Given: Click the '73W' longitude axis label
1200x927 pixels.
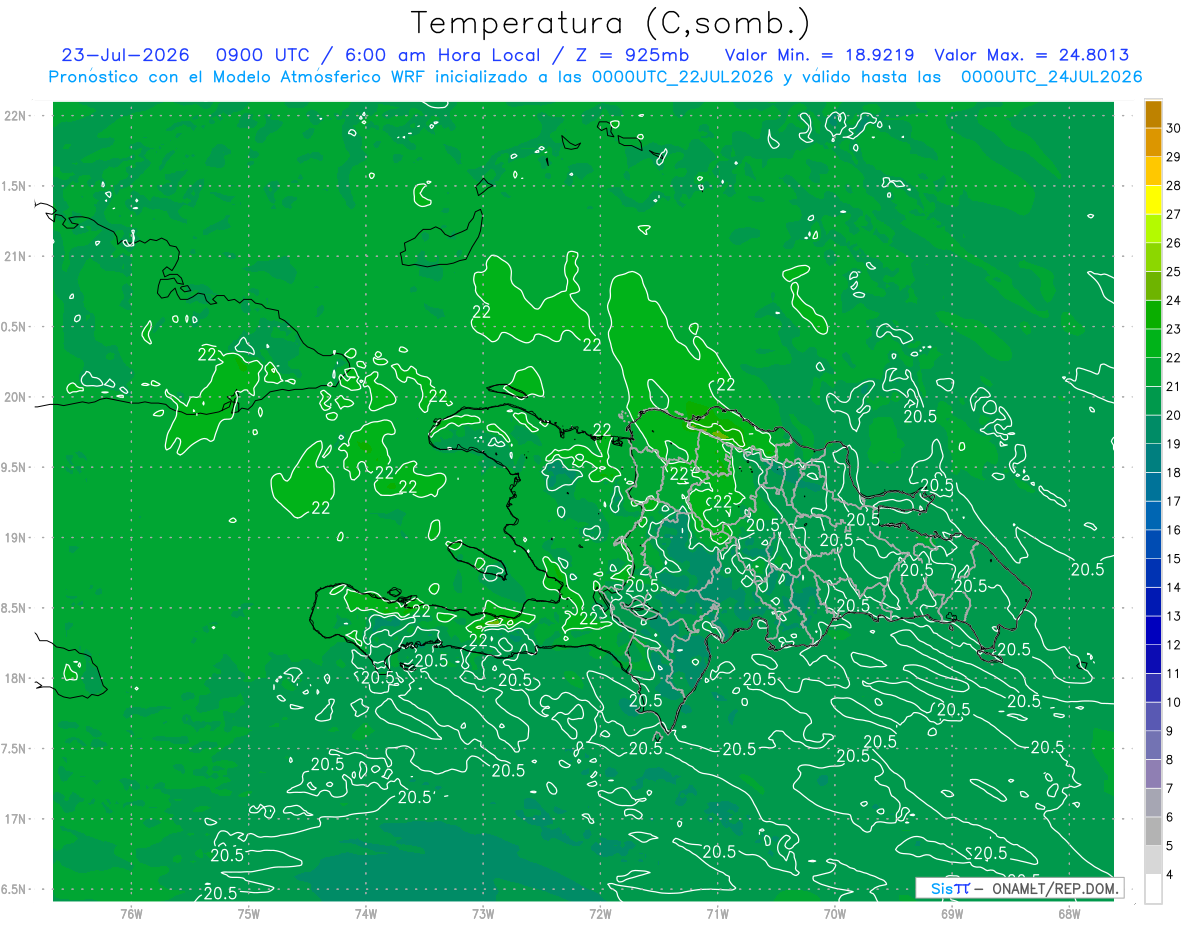Looking at the screenshot, I should [x=483, y=914].
